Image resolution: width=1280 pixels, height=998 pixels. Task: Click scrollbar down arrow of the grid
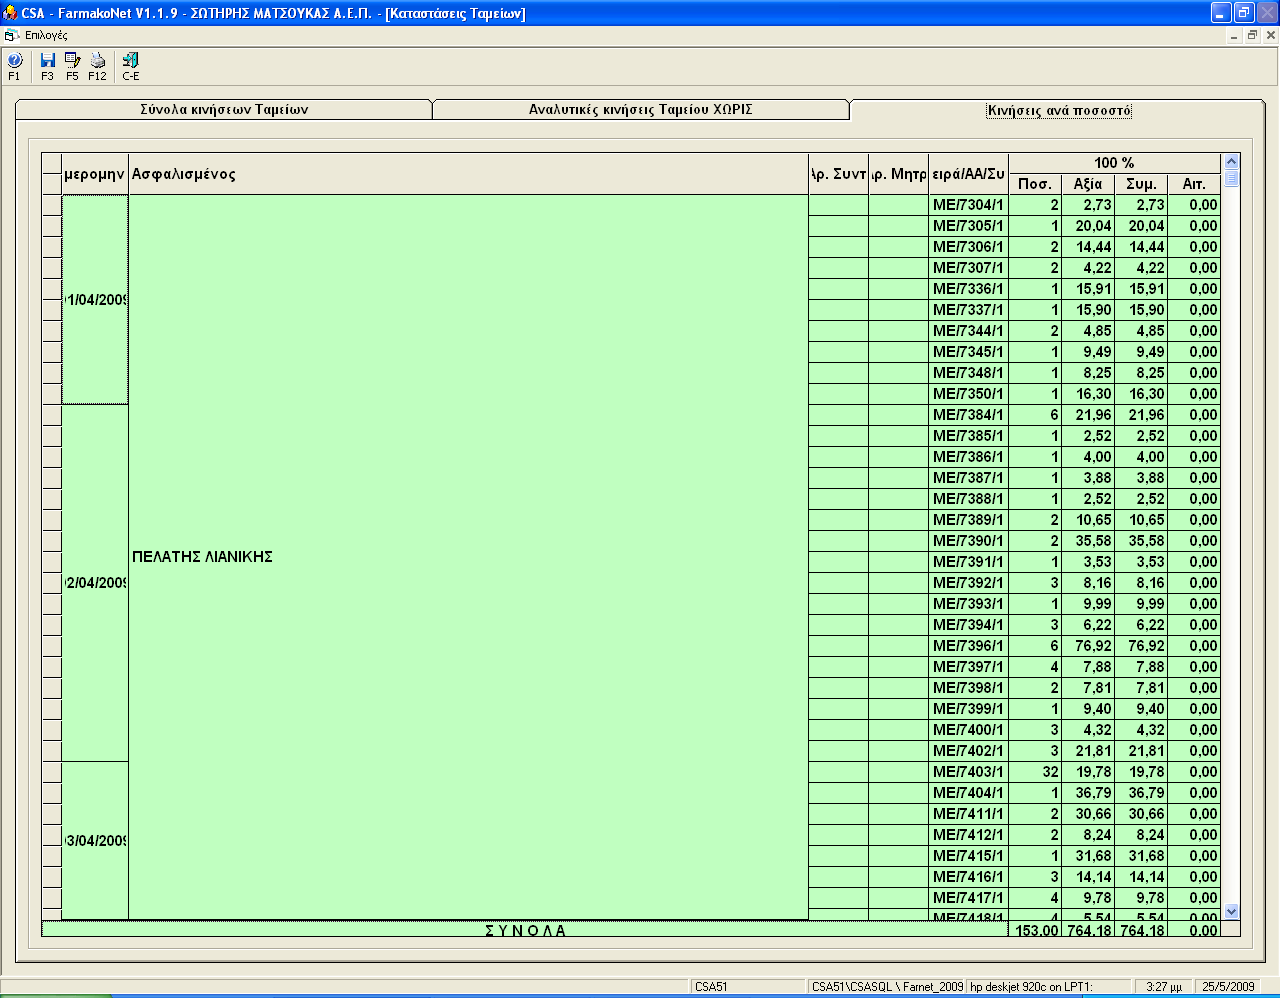1231,911
